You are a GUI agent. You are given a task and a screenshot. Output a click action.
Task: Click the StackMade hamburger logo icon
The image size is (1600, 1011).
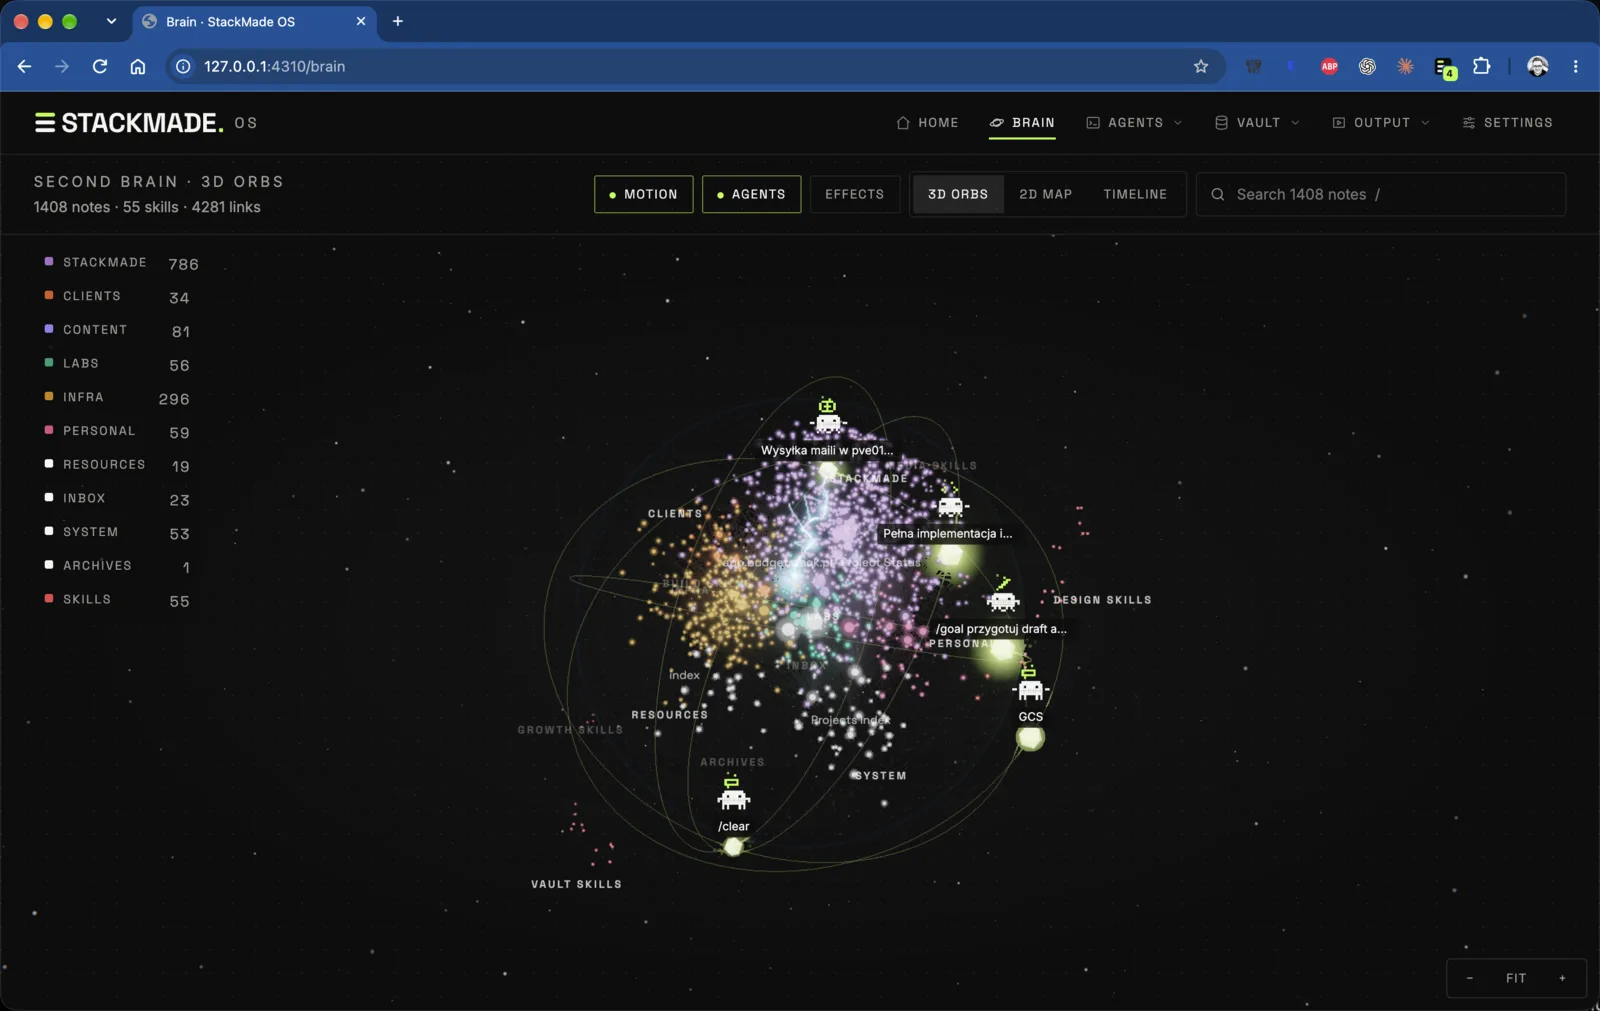tap(44, 122)
